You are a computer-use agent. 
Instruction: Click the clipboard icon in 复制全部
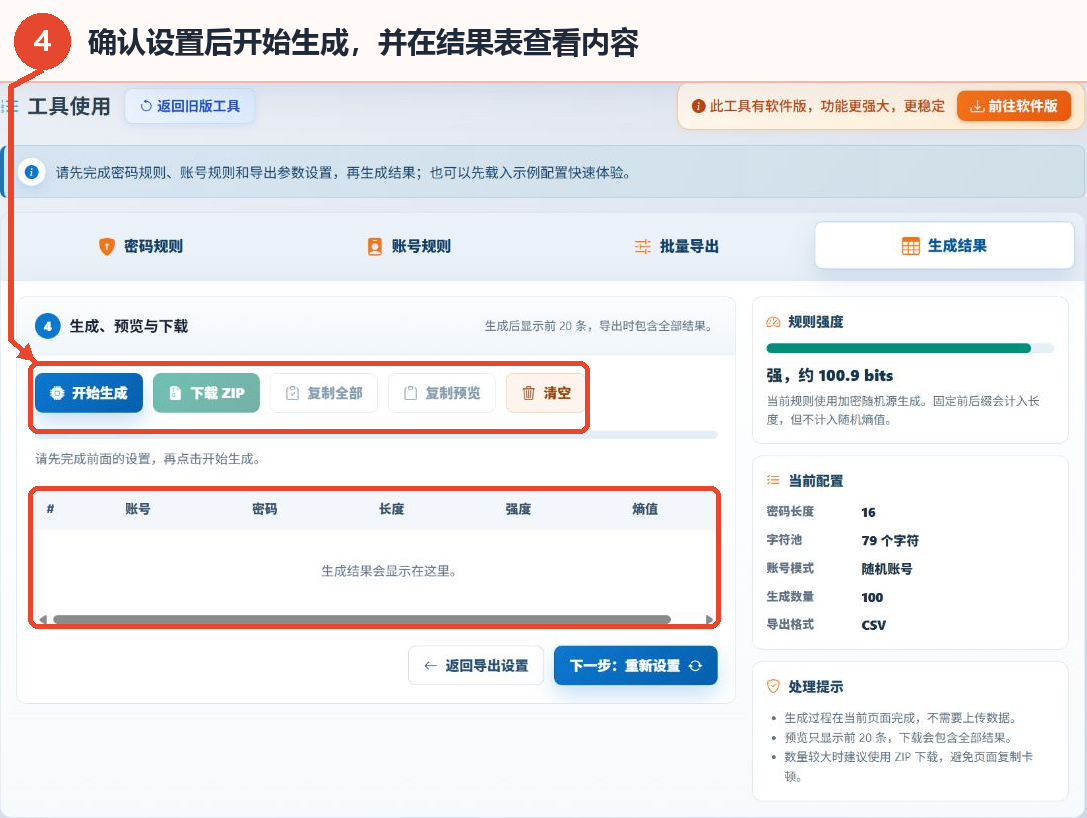coord(293,393)
